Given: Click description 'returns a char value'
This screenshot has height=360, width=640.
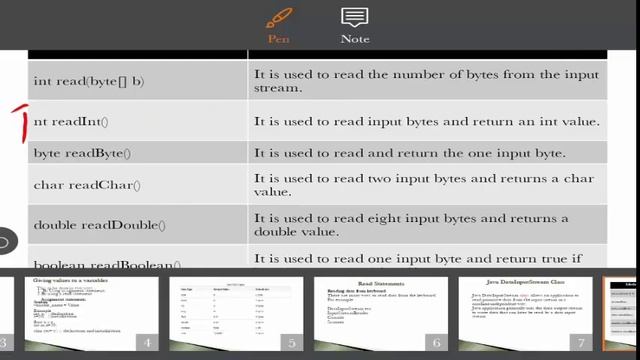Looking at the screenshot, I should 428,184.
